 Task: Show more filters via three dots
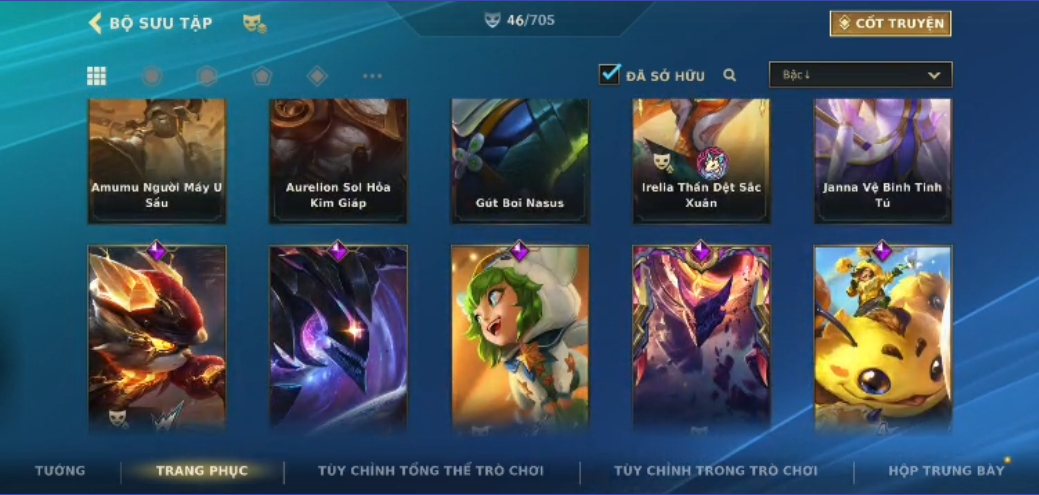pyautogui.click(x=372, y=76)
